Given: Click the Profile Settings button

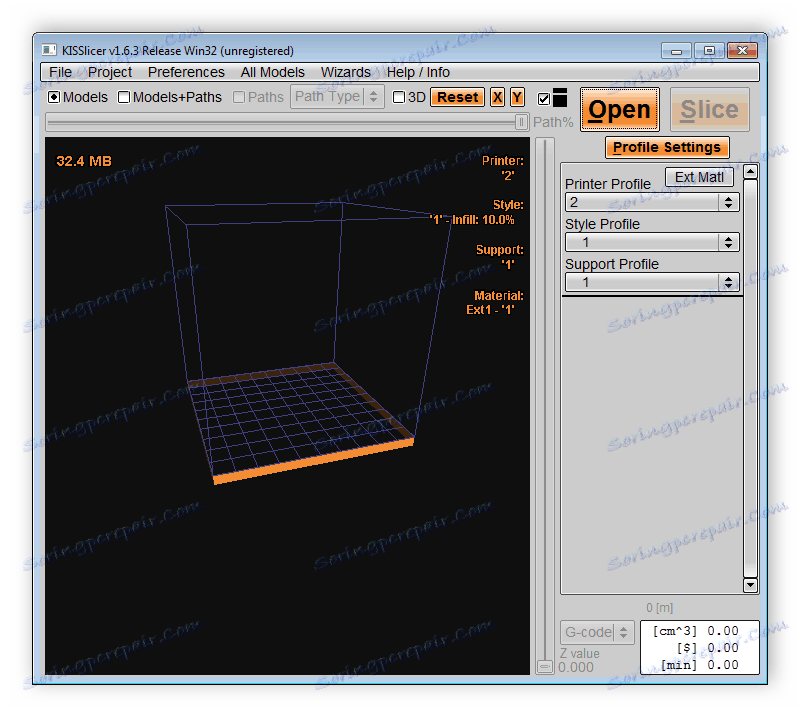Looking at the screenshot, I should pyautogui.click(x=666, y=147).
